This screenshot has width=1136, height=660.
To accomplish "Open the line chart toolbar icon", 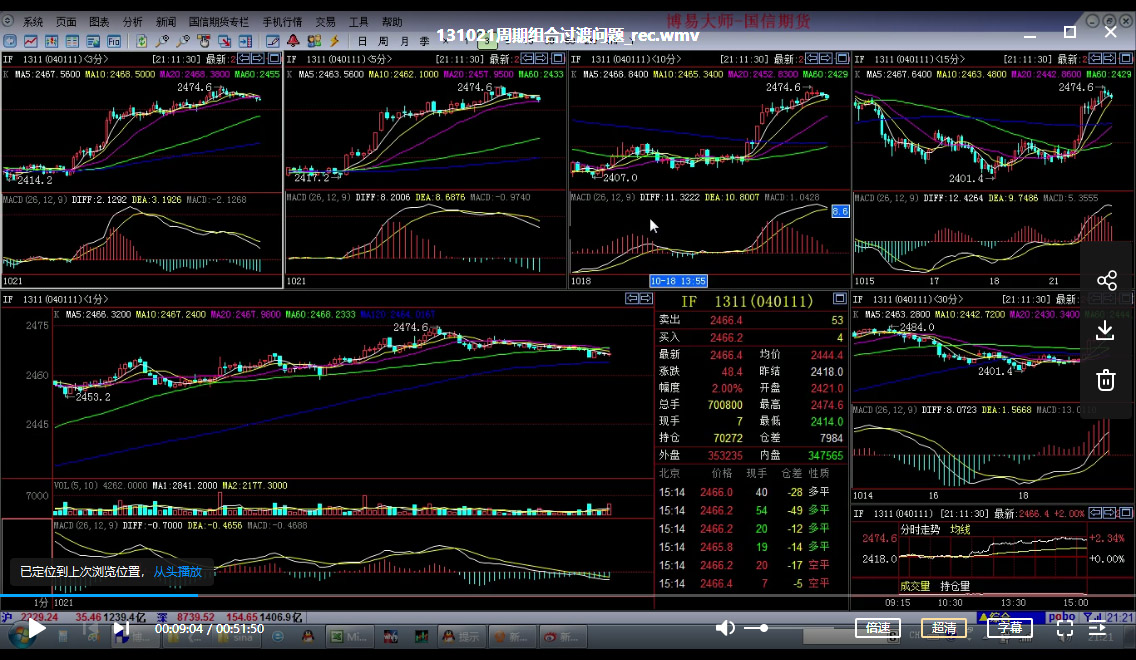I will [x=31, y=41].
